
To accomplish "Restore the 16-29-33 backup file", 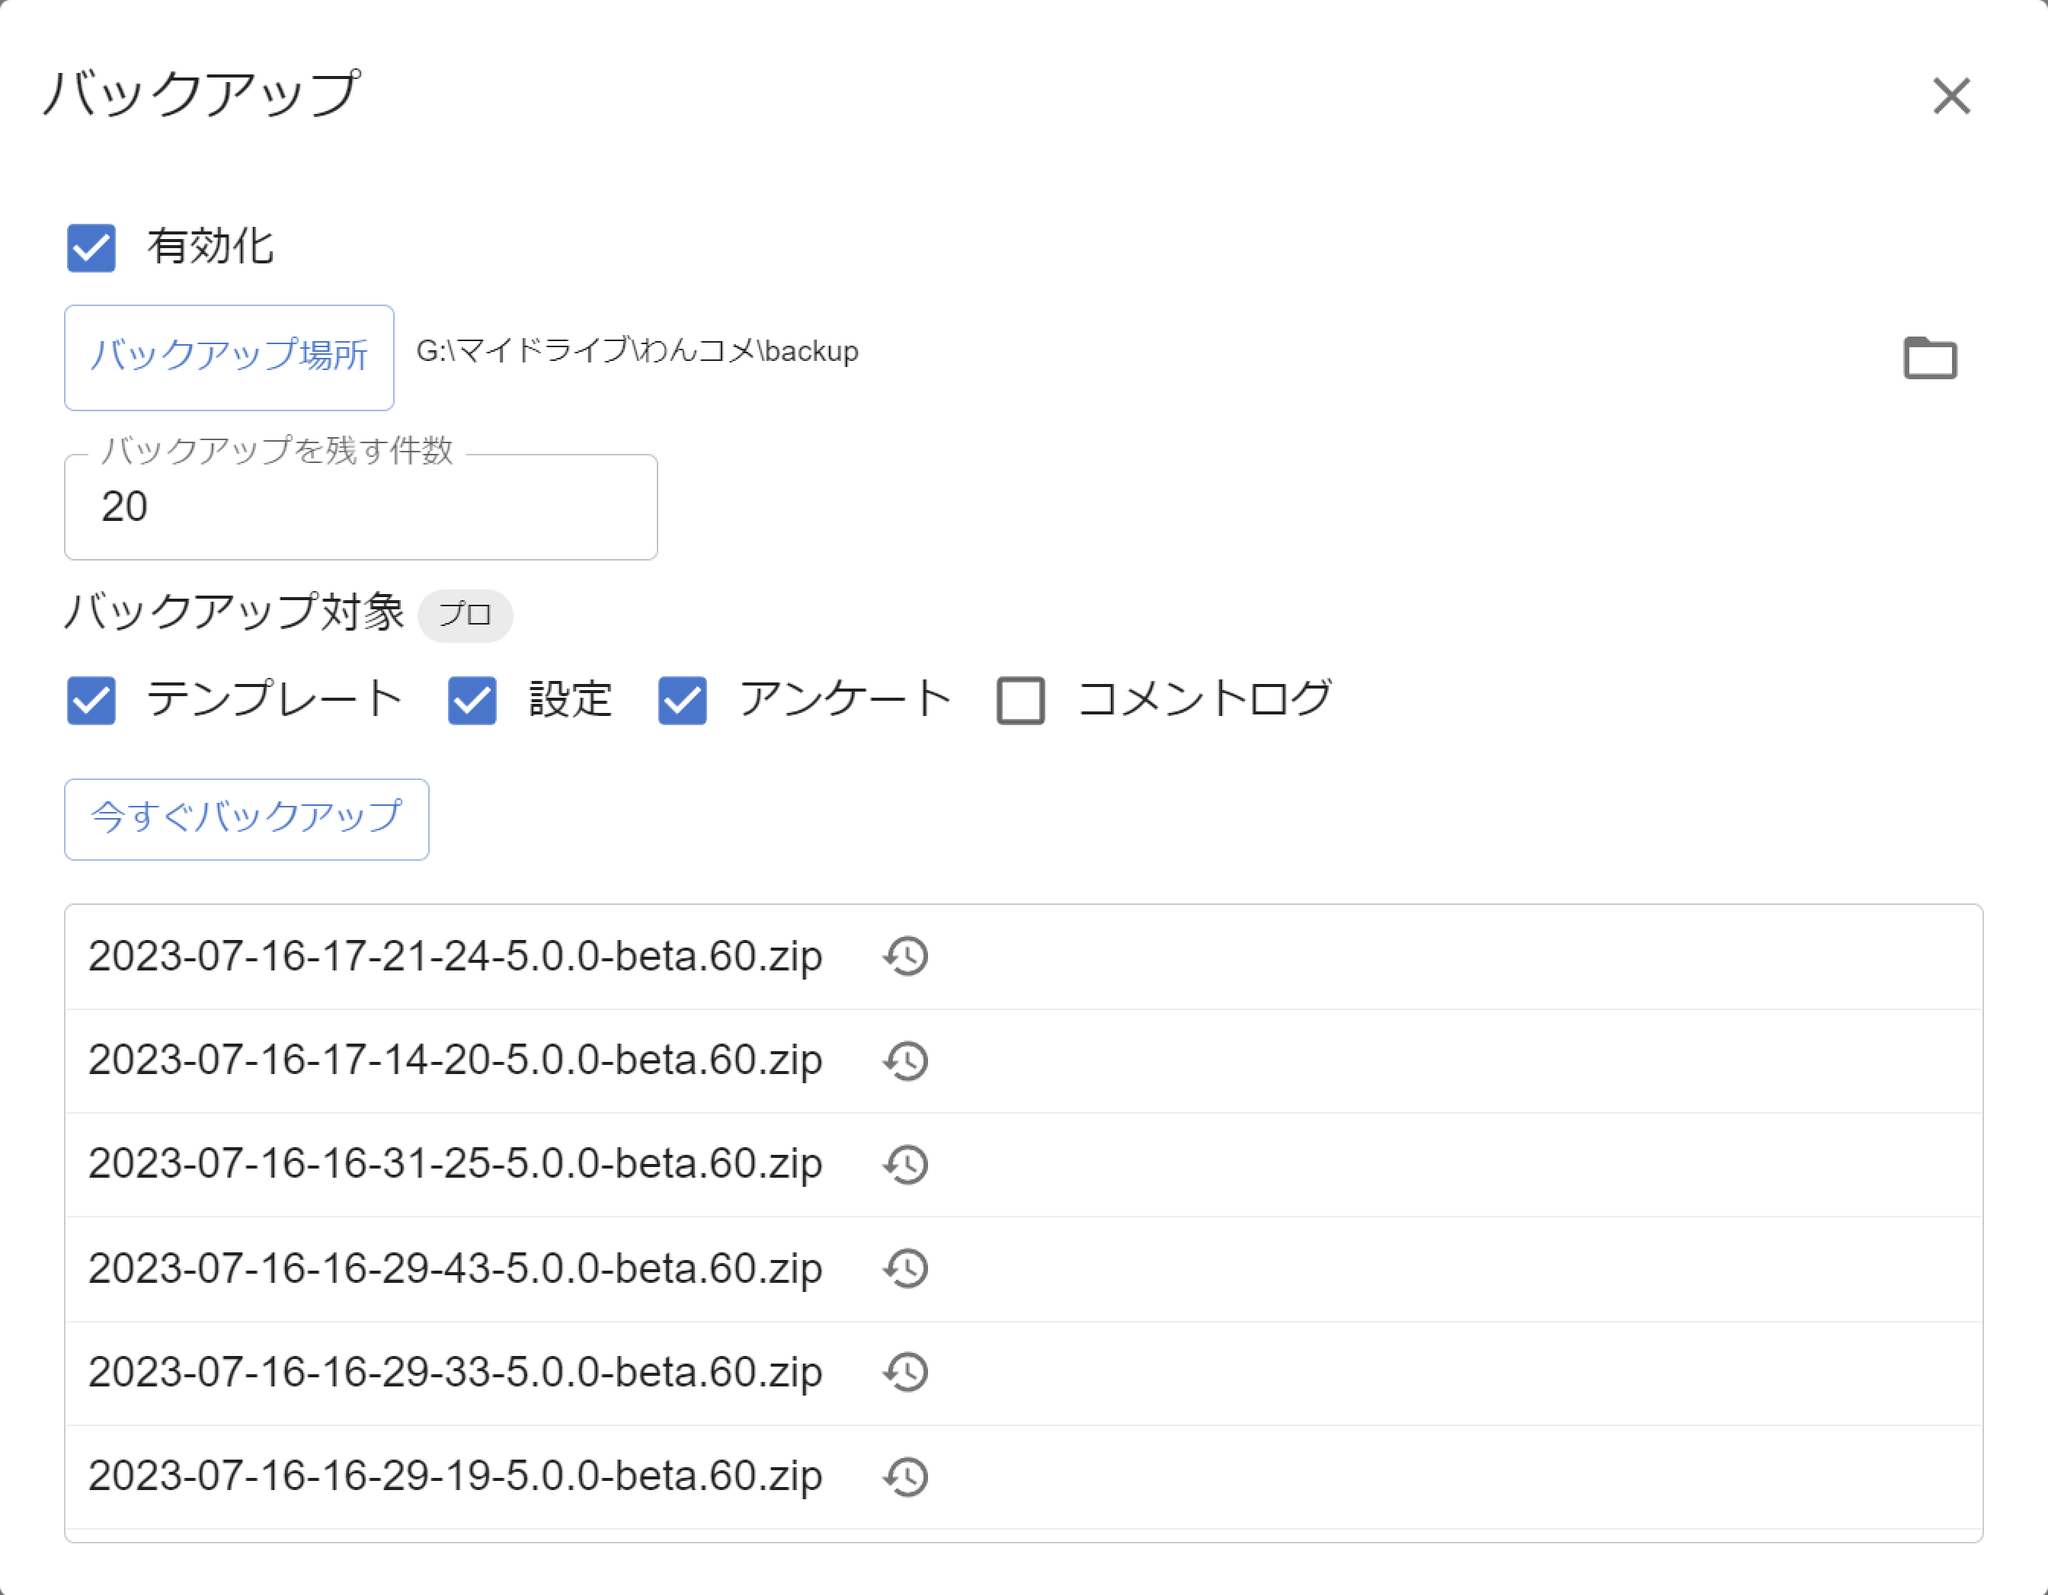I will pos(906,1372).
